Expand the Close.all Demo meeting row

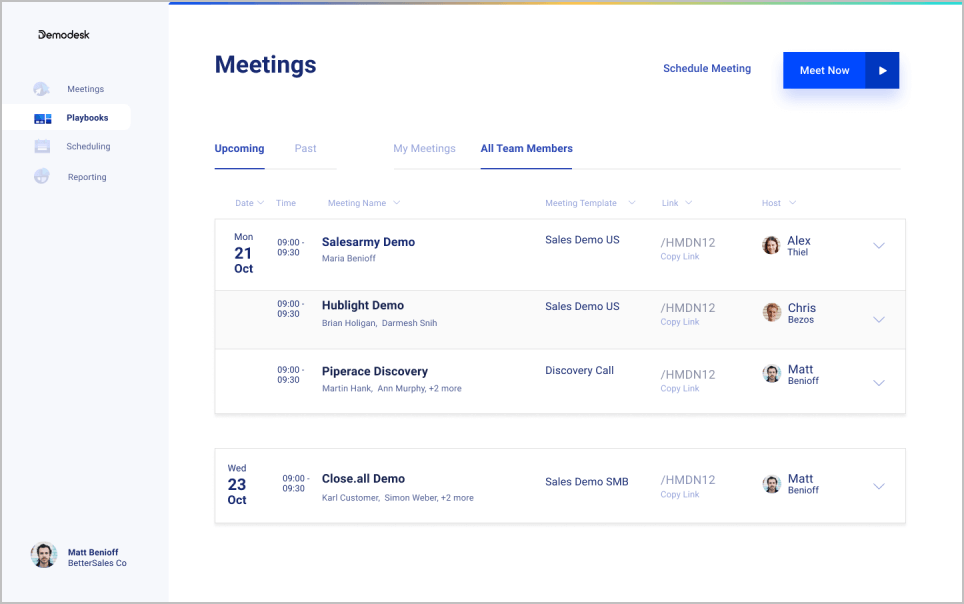pos(879,486)
